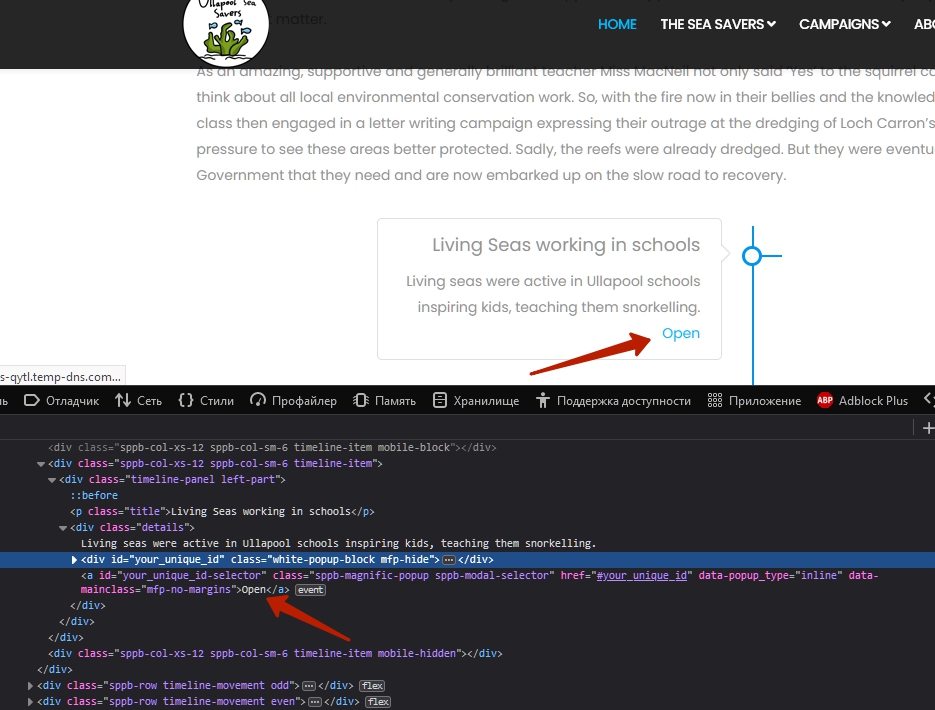Open the Adblock Plus devtools panel
The image size is (935, 710).
[862, 400]
